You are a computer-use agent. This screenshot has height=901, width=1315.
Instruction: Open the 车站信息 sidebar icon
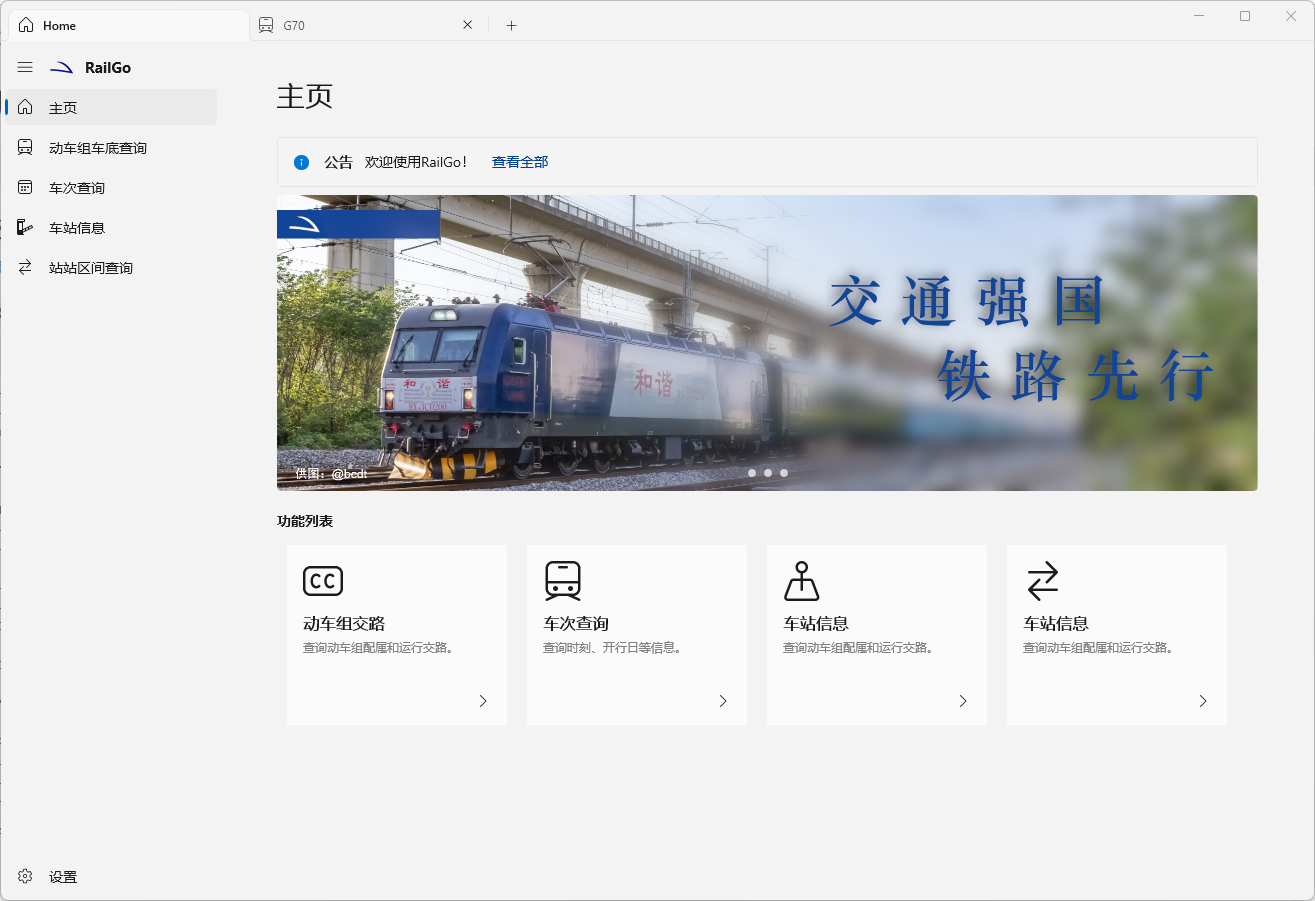[x=25, y=227]
